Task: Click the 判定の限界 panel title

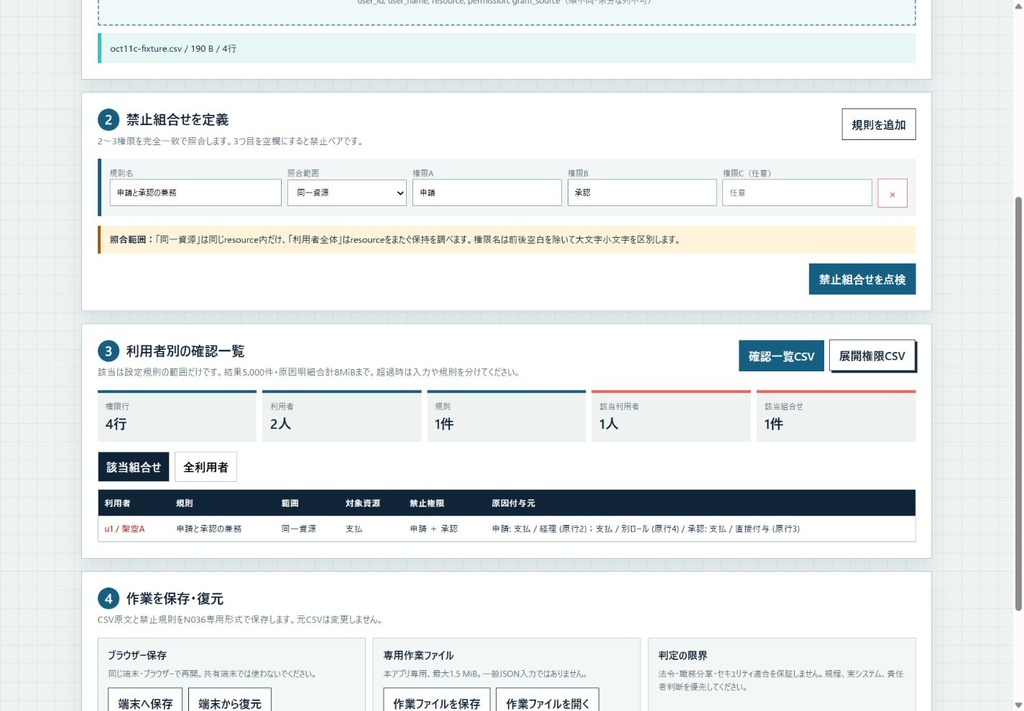Action: pyautogui.click(x=682, y=656)
